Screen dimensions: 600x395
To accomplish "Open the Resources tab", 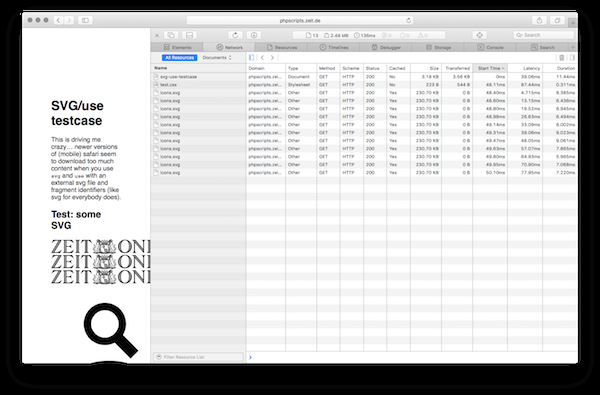I will pyautogui.click(x=282, y=47).
